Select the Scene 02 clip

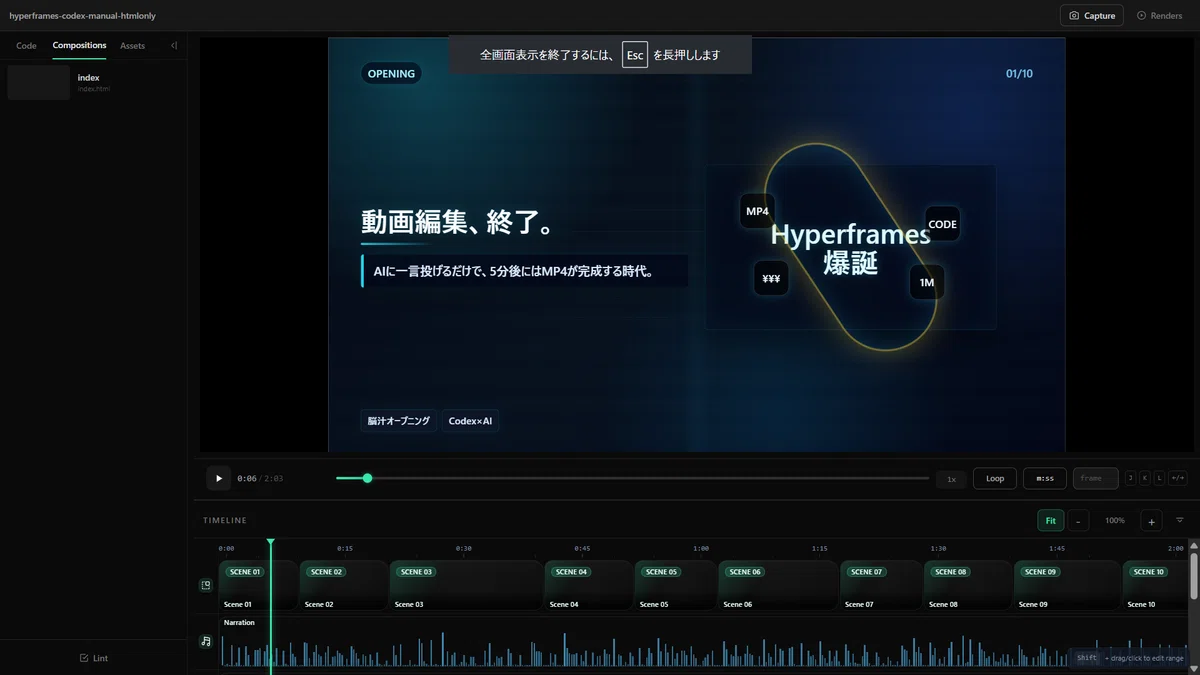pos(344,585)
